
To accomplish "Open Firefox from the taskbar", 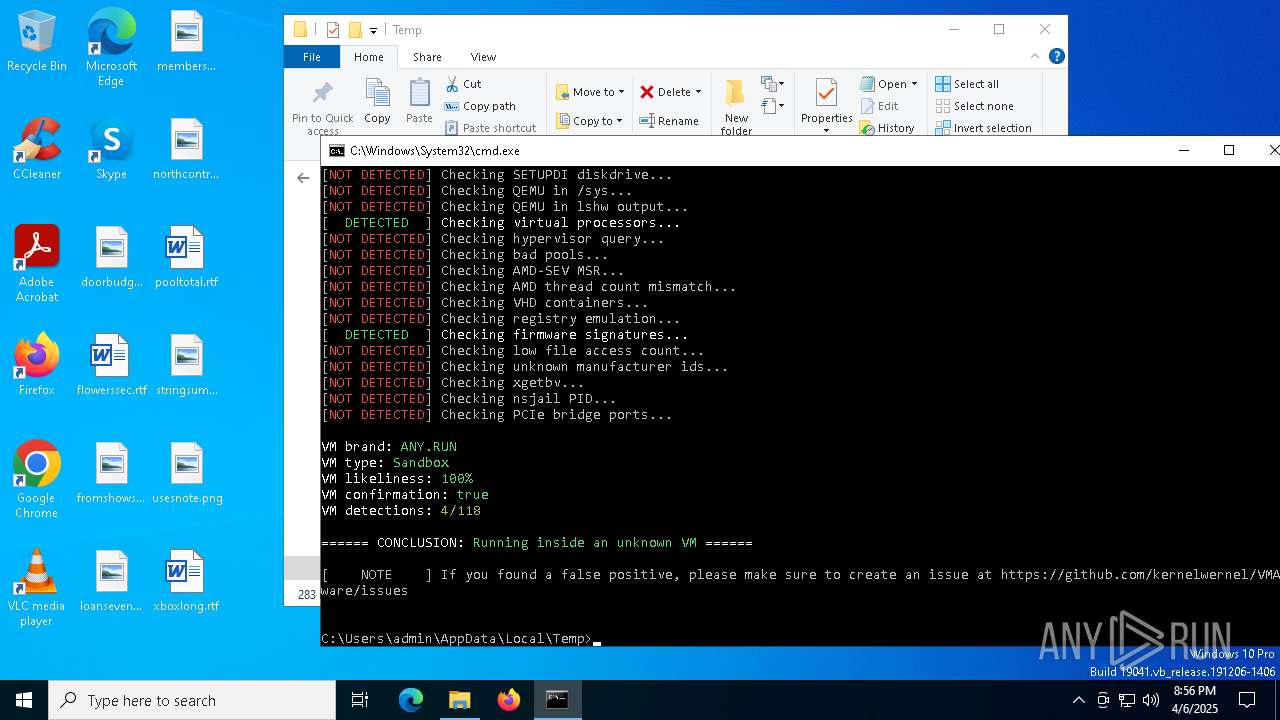I will pos(508,700).
